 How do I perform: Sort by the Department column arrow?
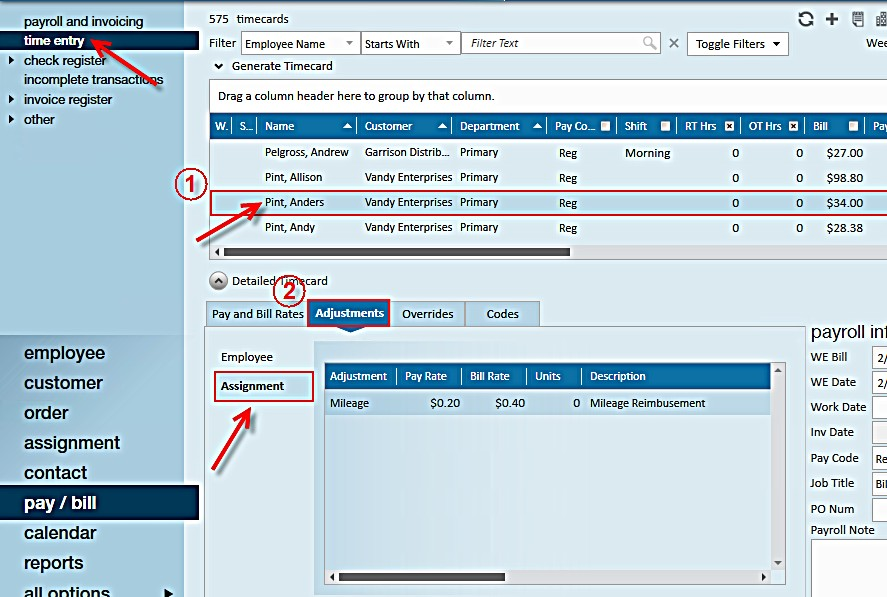tap(537, 126)
